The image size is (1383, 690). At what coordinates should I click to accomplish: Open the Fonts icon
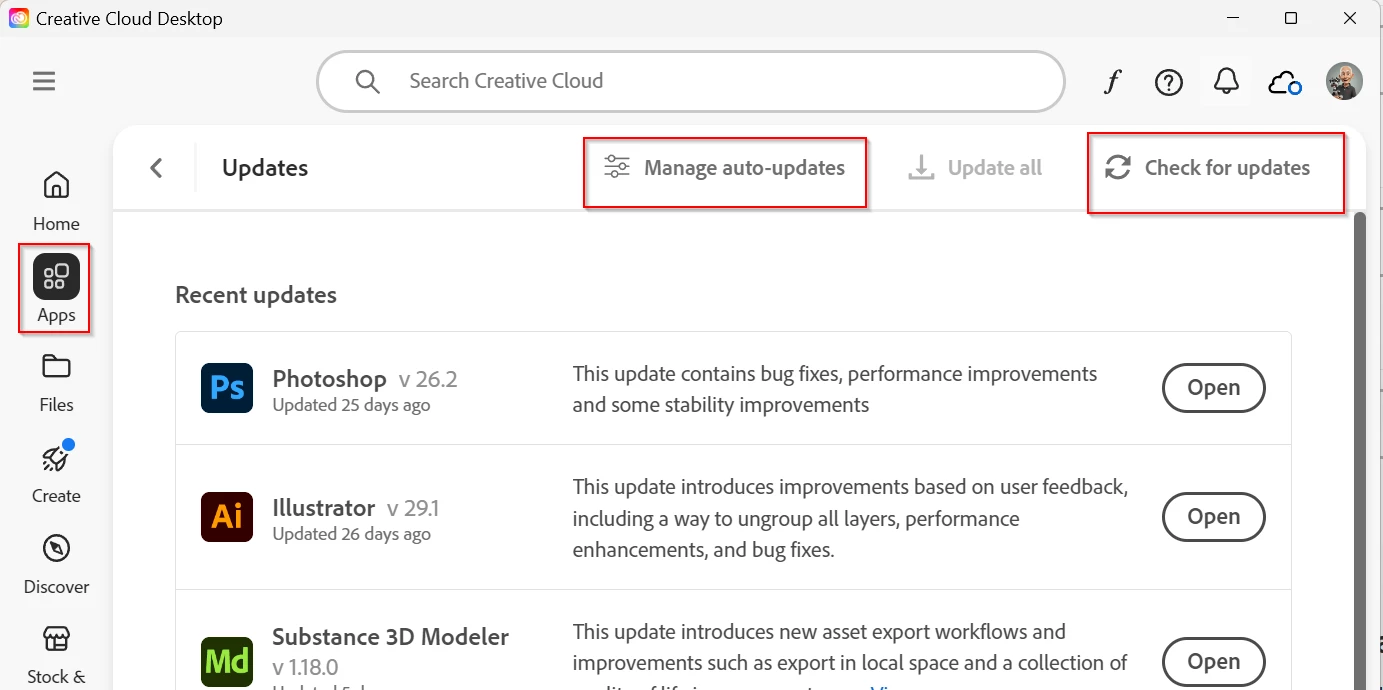[1112, 82]
